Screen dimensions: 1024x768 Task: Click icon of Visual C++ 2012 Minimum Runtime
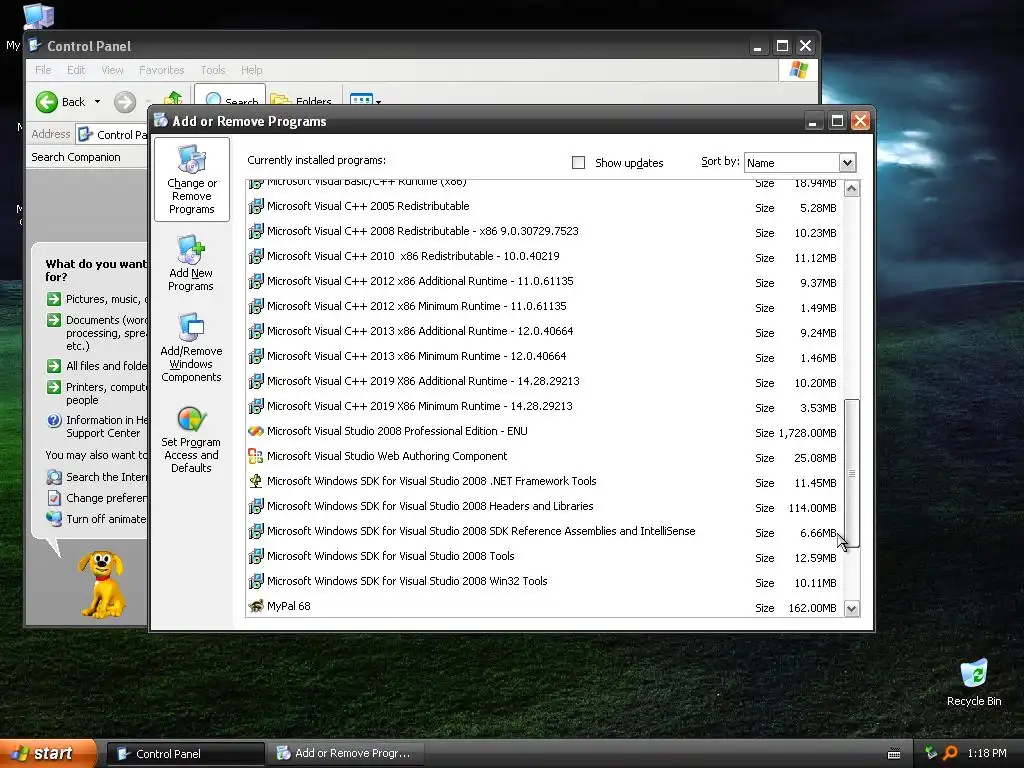(x=256, y=306)
